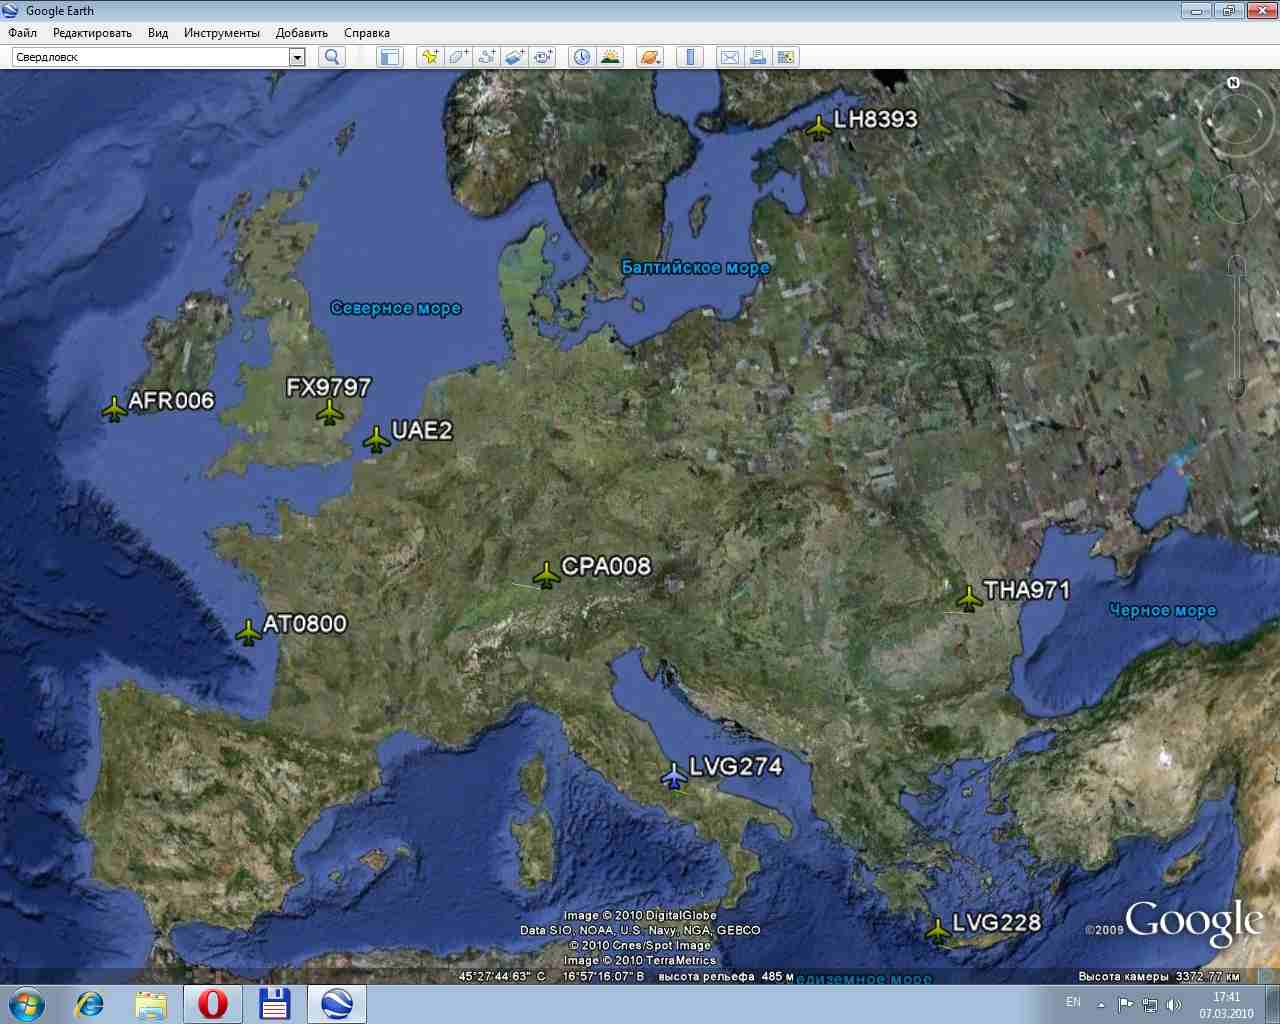Show hidden tray icons arrow
Viewport: 1280px width, 1024px height.
tap(1101, 1005)
